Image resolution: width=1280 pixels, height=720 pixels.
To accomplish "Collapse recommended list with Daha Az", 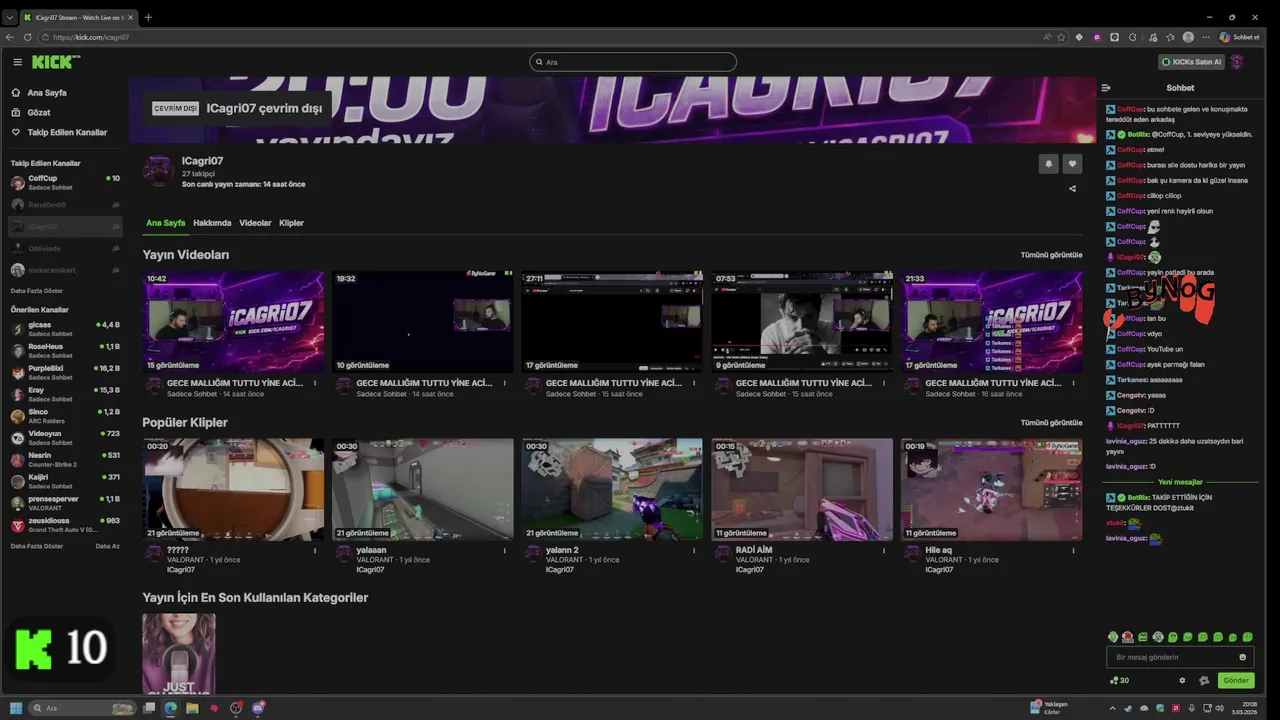I will (107, 546).
